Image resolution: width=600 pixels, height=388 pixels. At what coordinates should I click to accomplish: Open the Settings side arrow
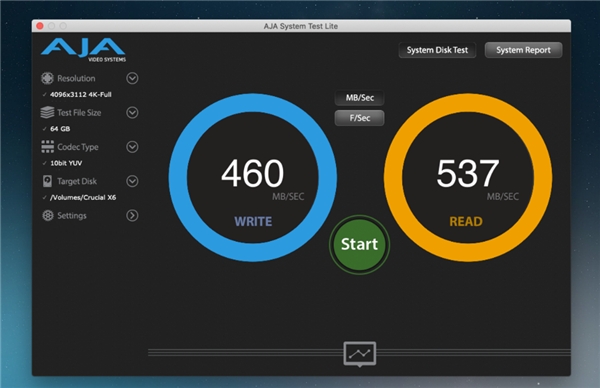point(132,215)
